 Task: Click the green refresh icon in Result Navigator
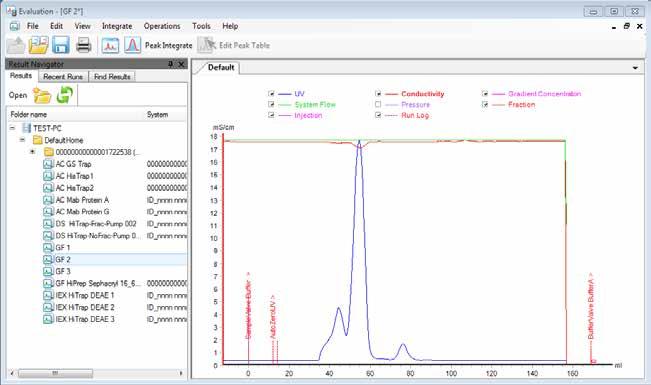(x=64, y=95)
